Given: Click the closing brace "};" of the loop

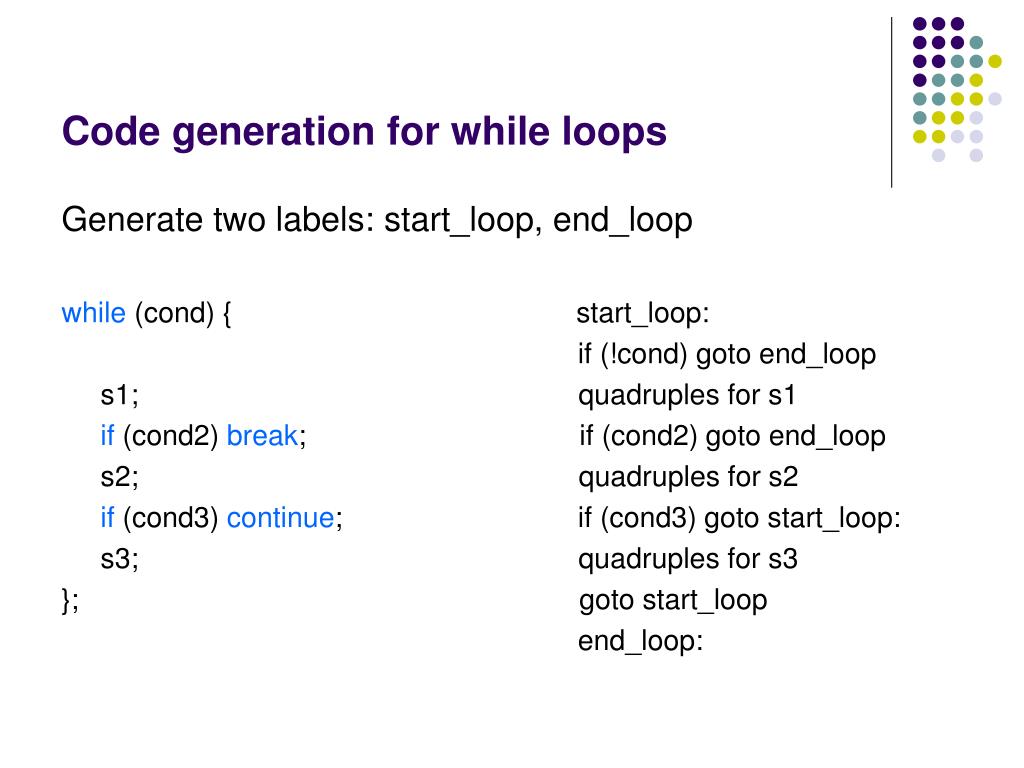Looking at the screenshot, I should (70, 600).
